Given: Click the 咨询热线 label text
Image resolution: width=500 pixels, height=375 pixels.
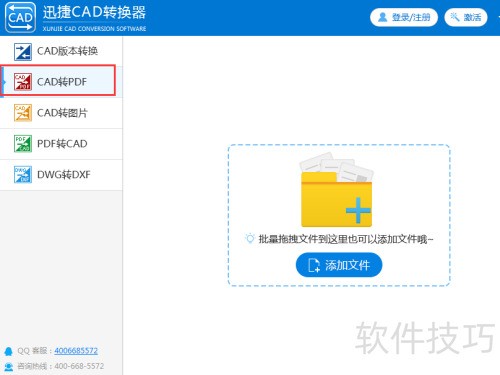Looking at the screenshot, I should pyautogui.click(x=32, y=366).
